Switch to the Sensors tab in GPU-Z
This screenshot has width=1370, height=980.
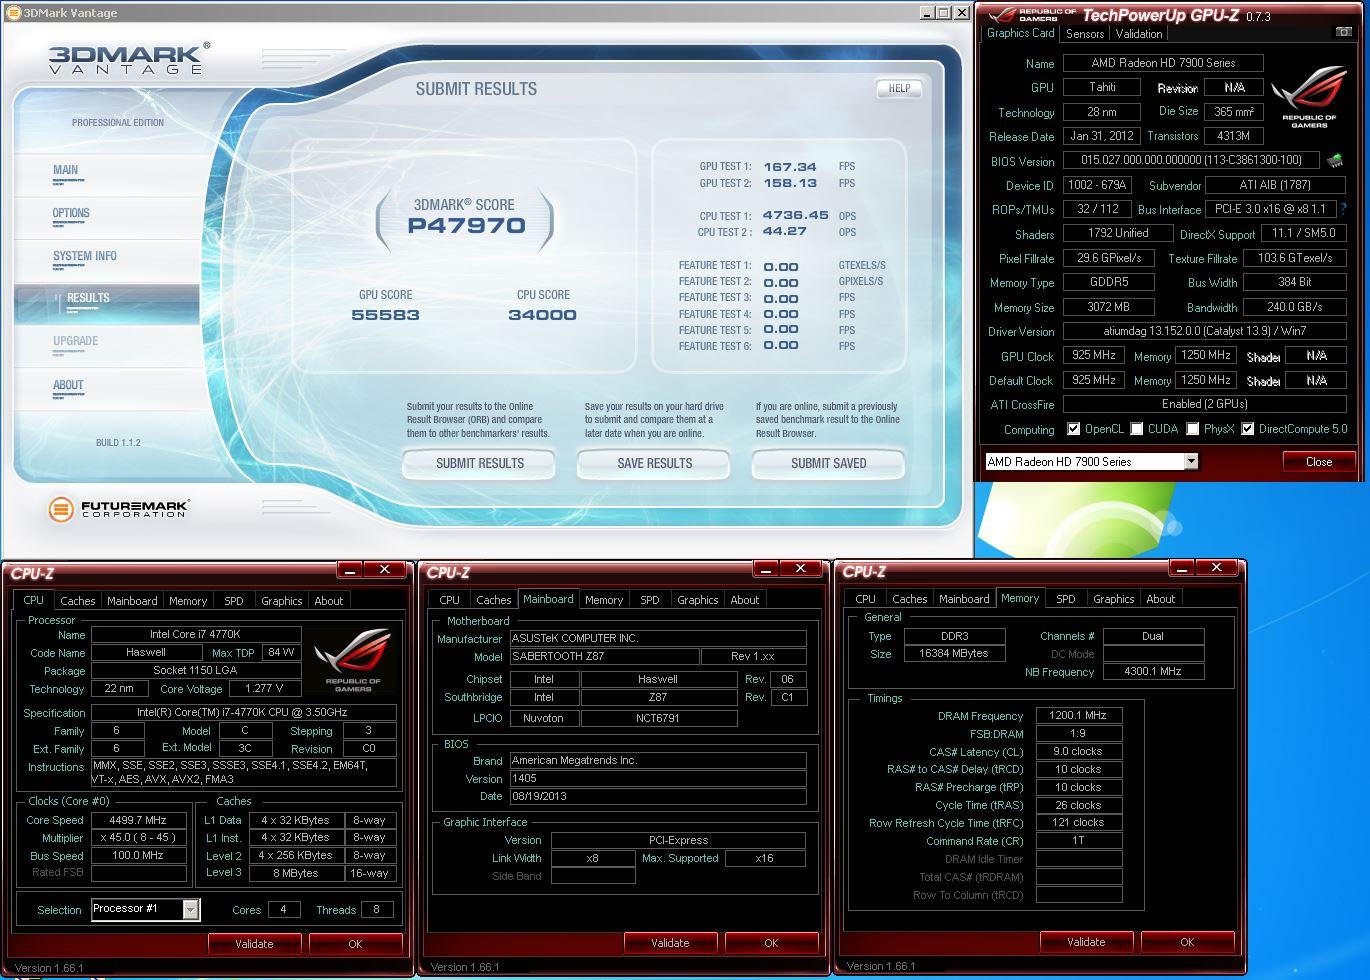pyautogui.click(x=1085, y=33)
